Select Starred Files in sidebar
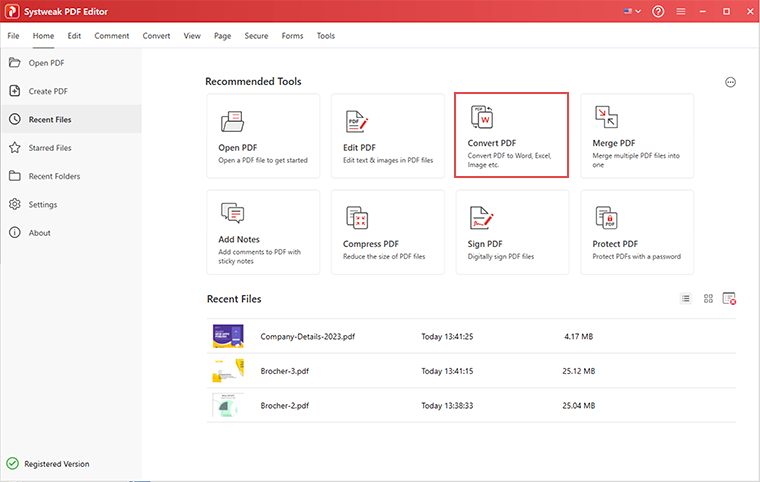760x482 pixels. (50, 148)
